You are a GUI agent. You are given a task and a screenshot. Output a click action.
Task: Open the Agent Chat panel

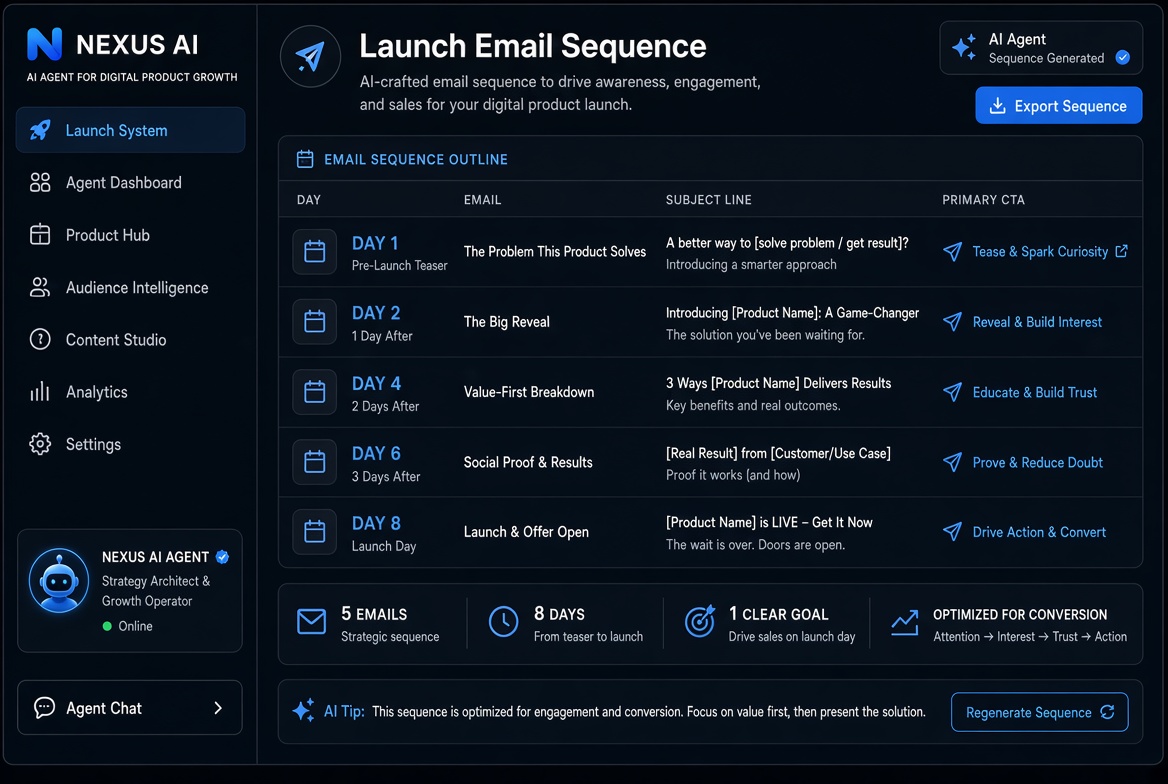130,708
